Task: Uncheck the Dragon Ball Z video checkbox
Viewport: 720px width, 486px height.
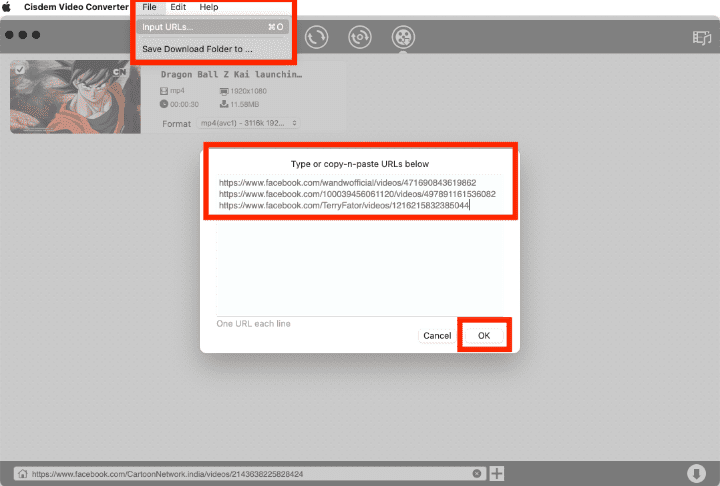Action: 20,70
